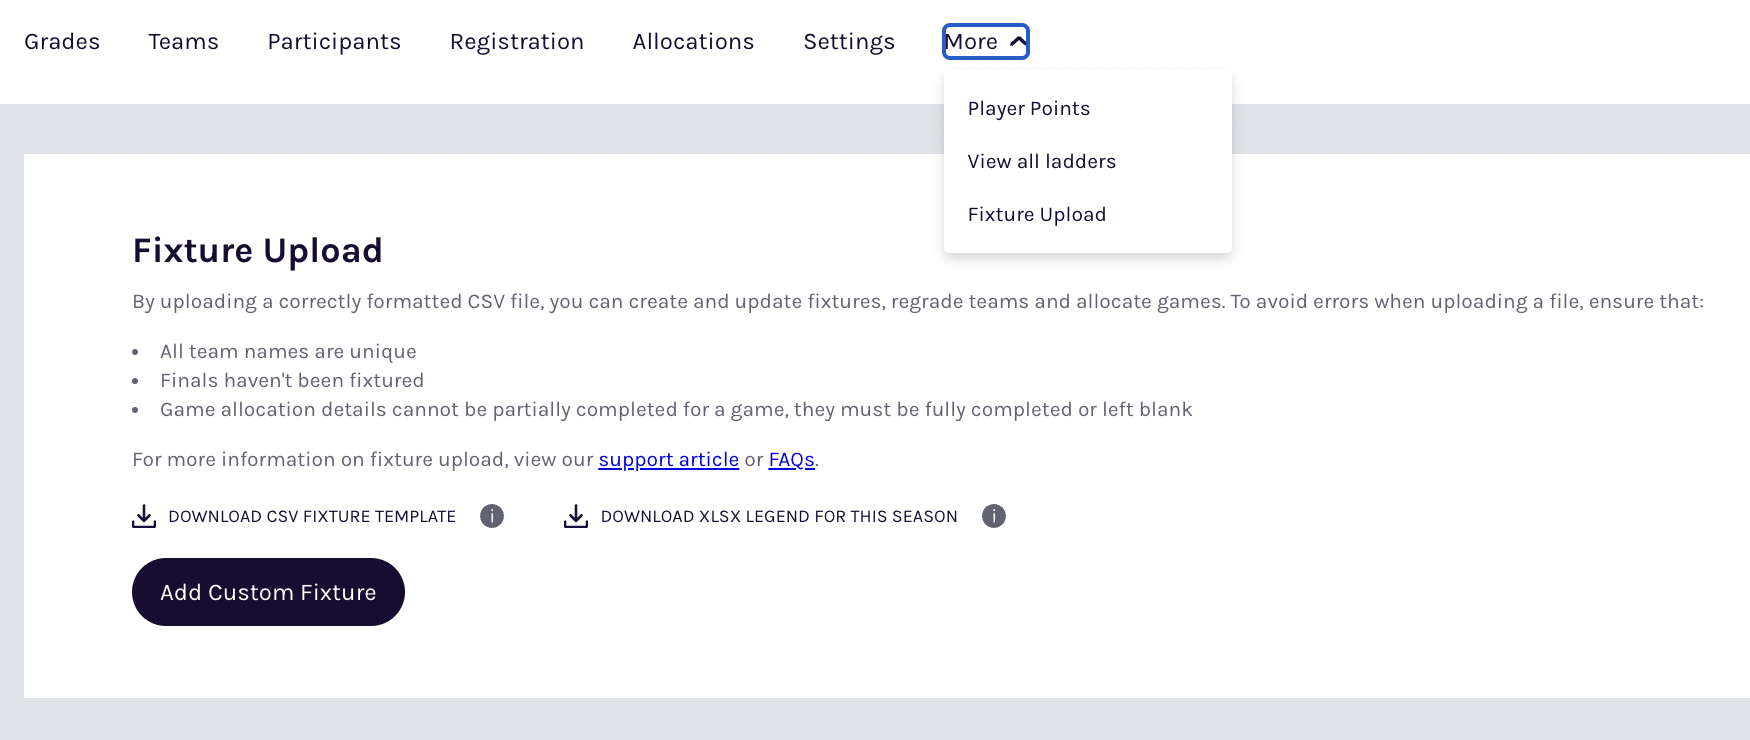Click Download XLSX Legend For This Season
Image resolution: width=1750 pixels, height=740 pixels.
click(x=779, y=517)
